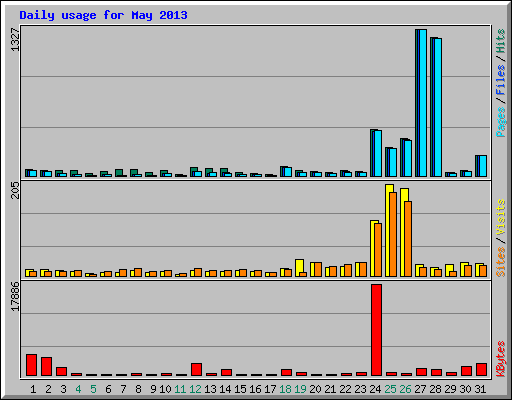The width and height of the screenshot is (512, 400).
Task: Click the orange sites bar for day 23
Action: coord(363,269)
